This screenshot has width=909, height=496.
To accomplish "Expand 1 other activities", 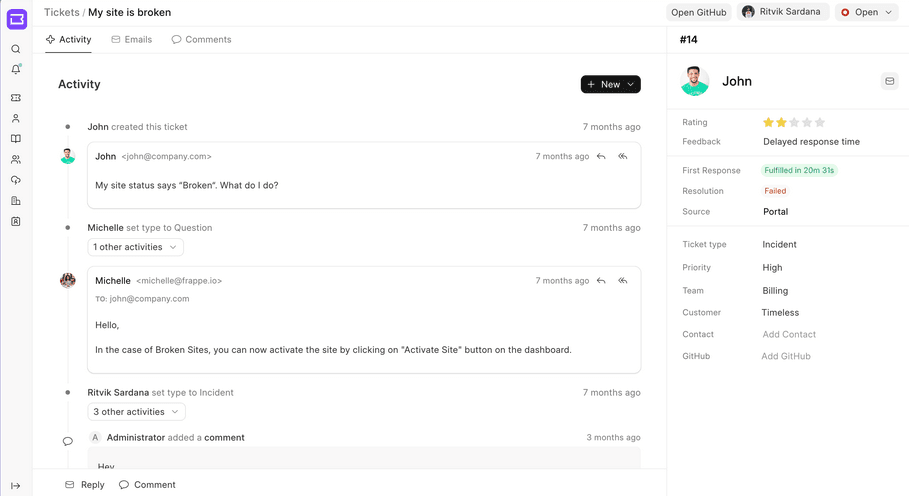I will pos(135,247).
